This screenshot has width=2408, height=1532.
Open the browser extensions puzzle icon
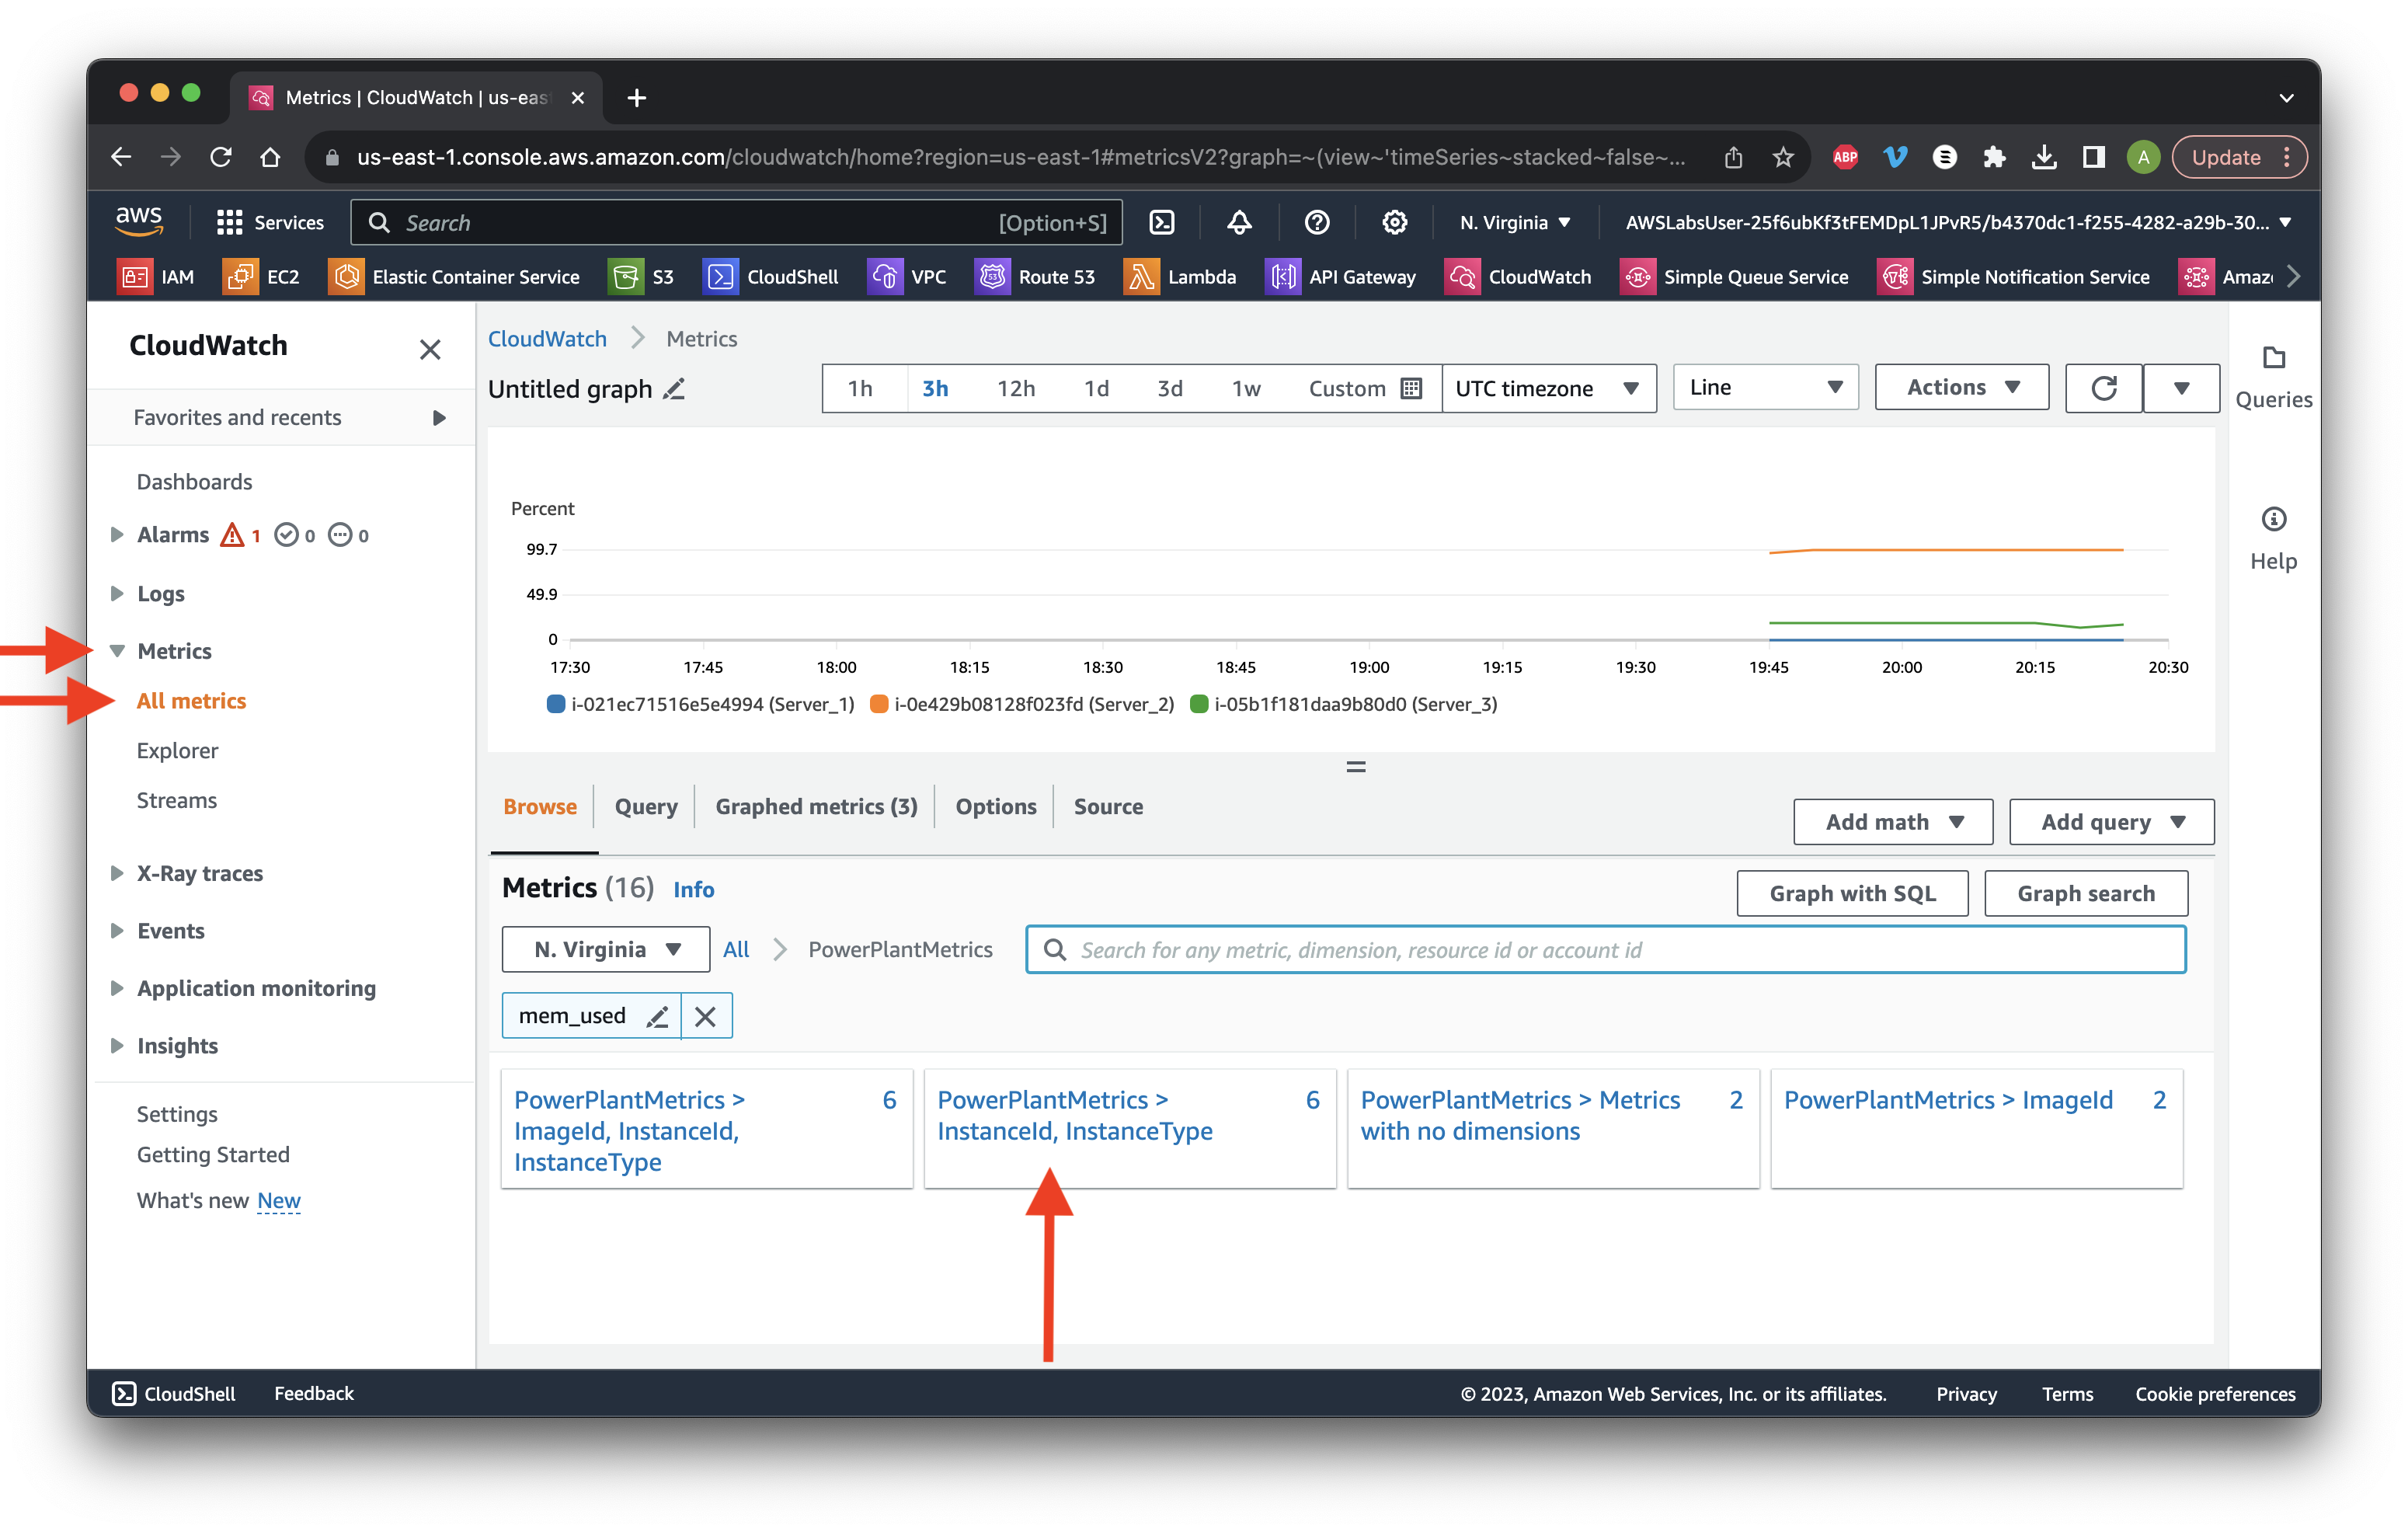(1994, 157)
